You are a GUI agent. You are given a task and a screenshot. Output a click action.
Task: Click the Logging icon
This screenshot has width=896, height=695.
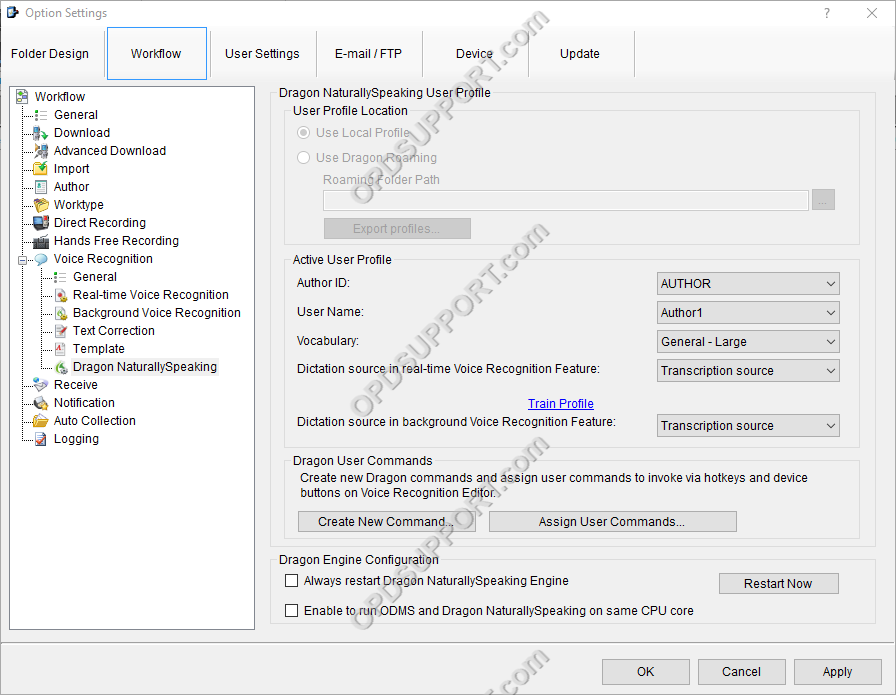coord(41,439)
